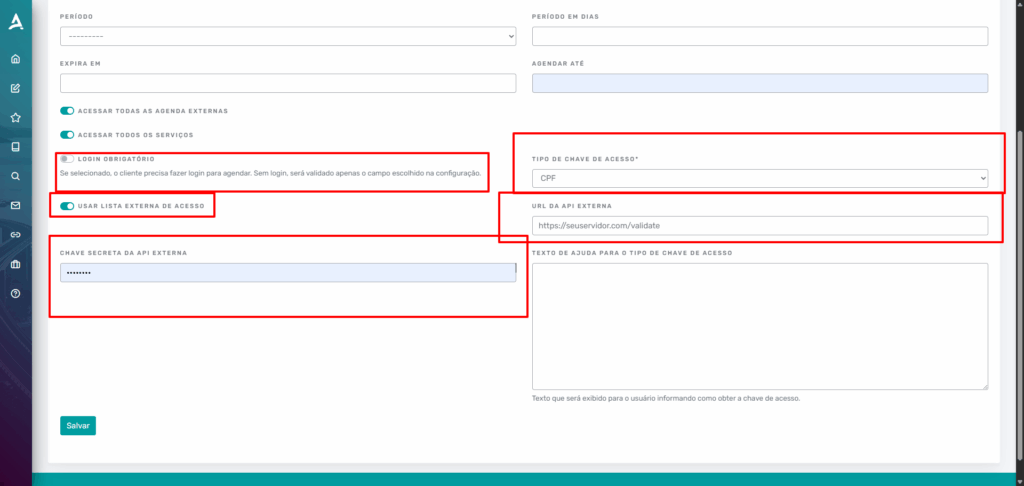Viewport: 1024px width, 486px height.
Task: Click the URL da API Externa field
Action: (x=760, y=226)
